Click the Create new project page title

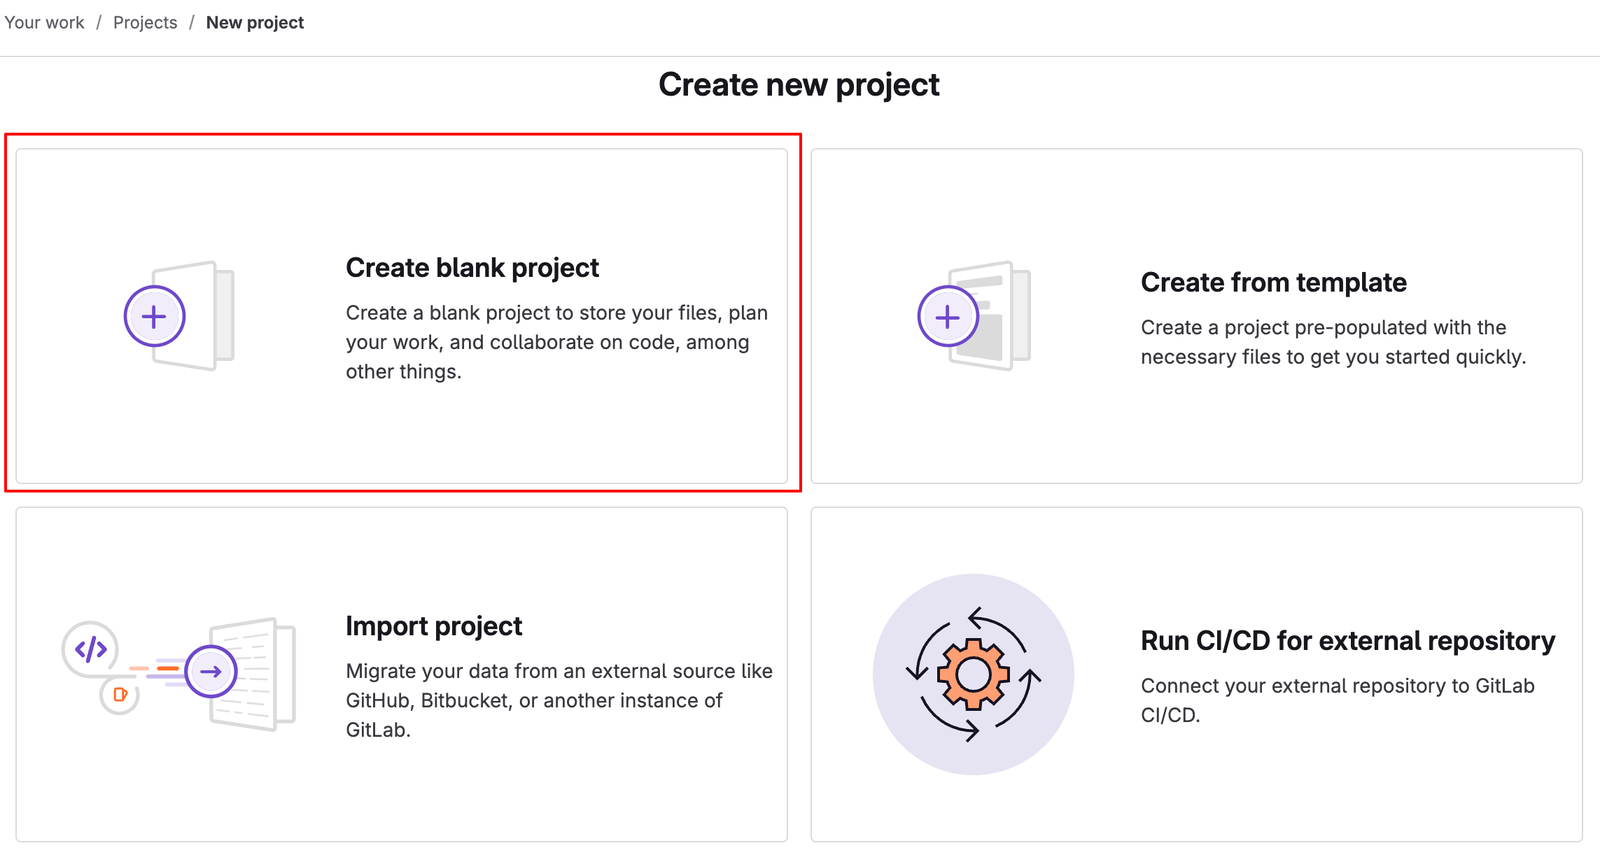[x=798, y=85]
